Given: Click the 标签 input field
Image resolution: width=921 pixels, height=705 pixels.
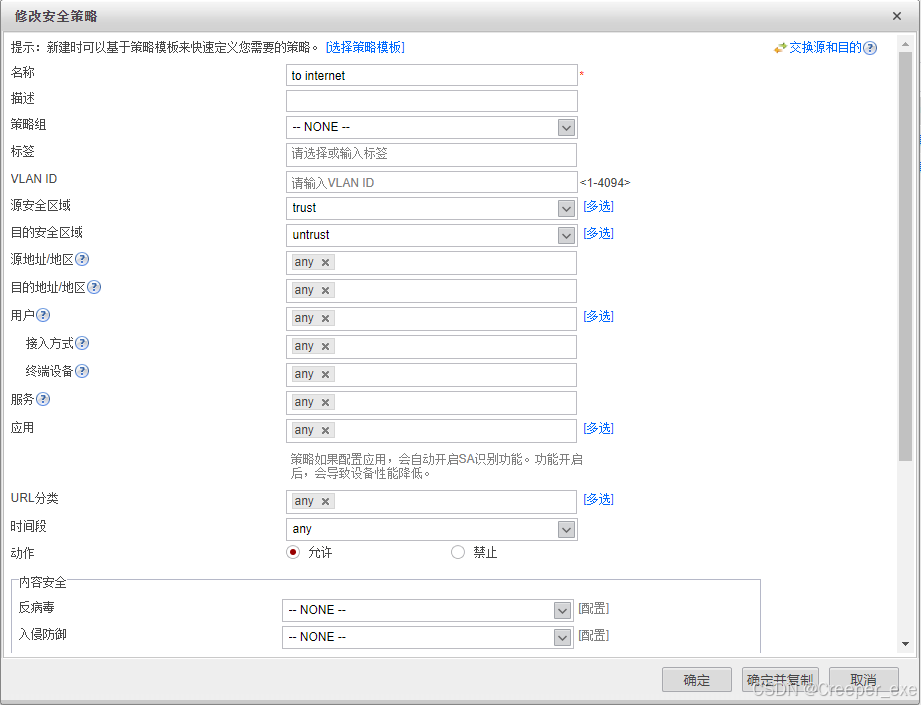Looking at the screenshot, I should pos(432,155).
